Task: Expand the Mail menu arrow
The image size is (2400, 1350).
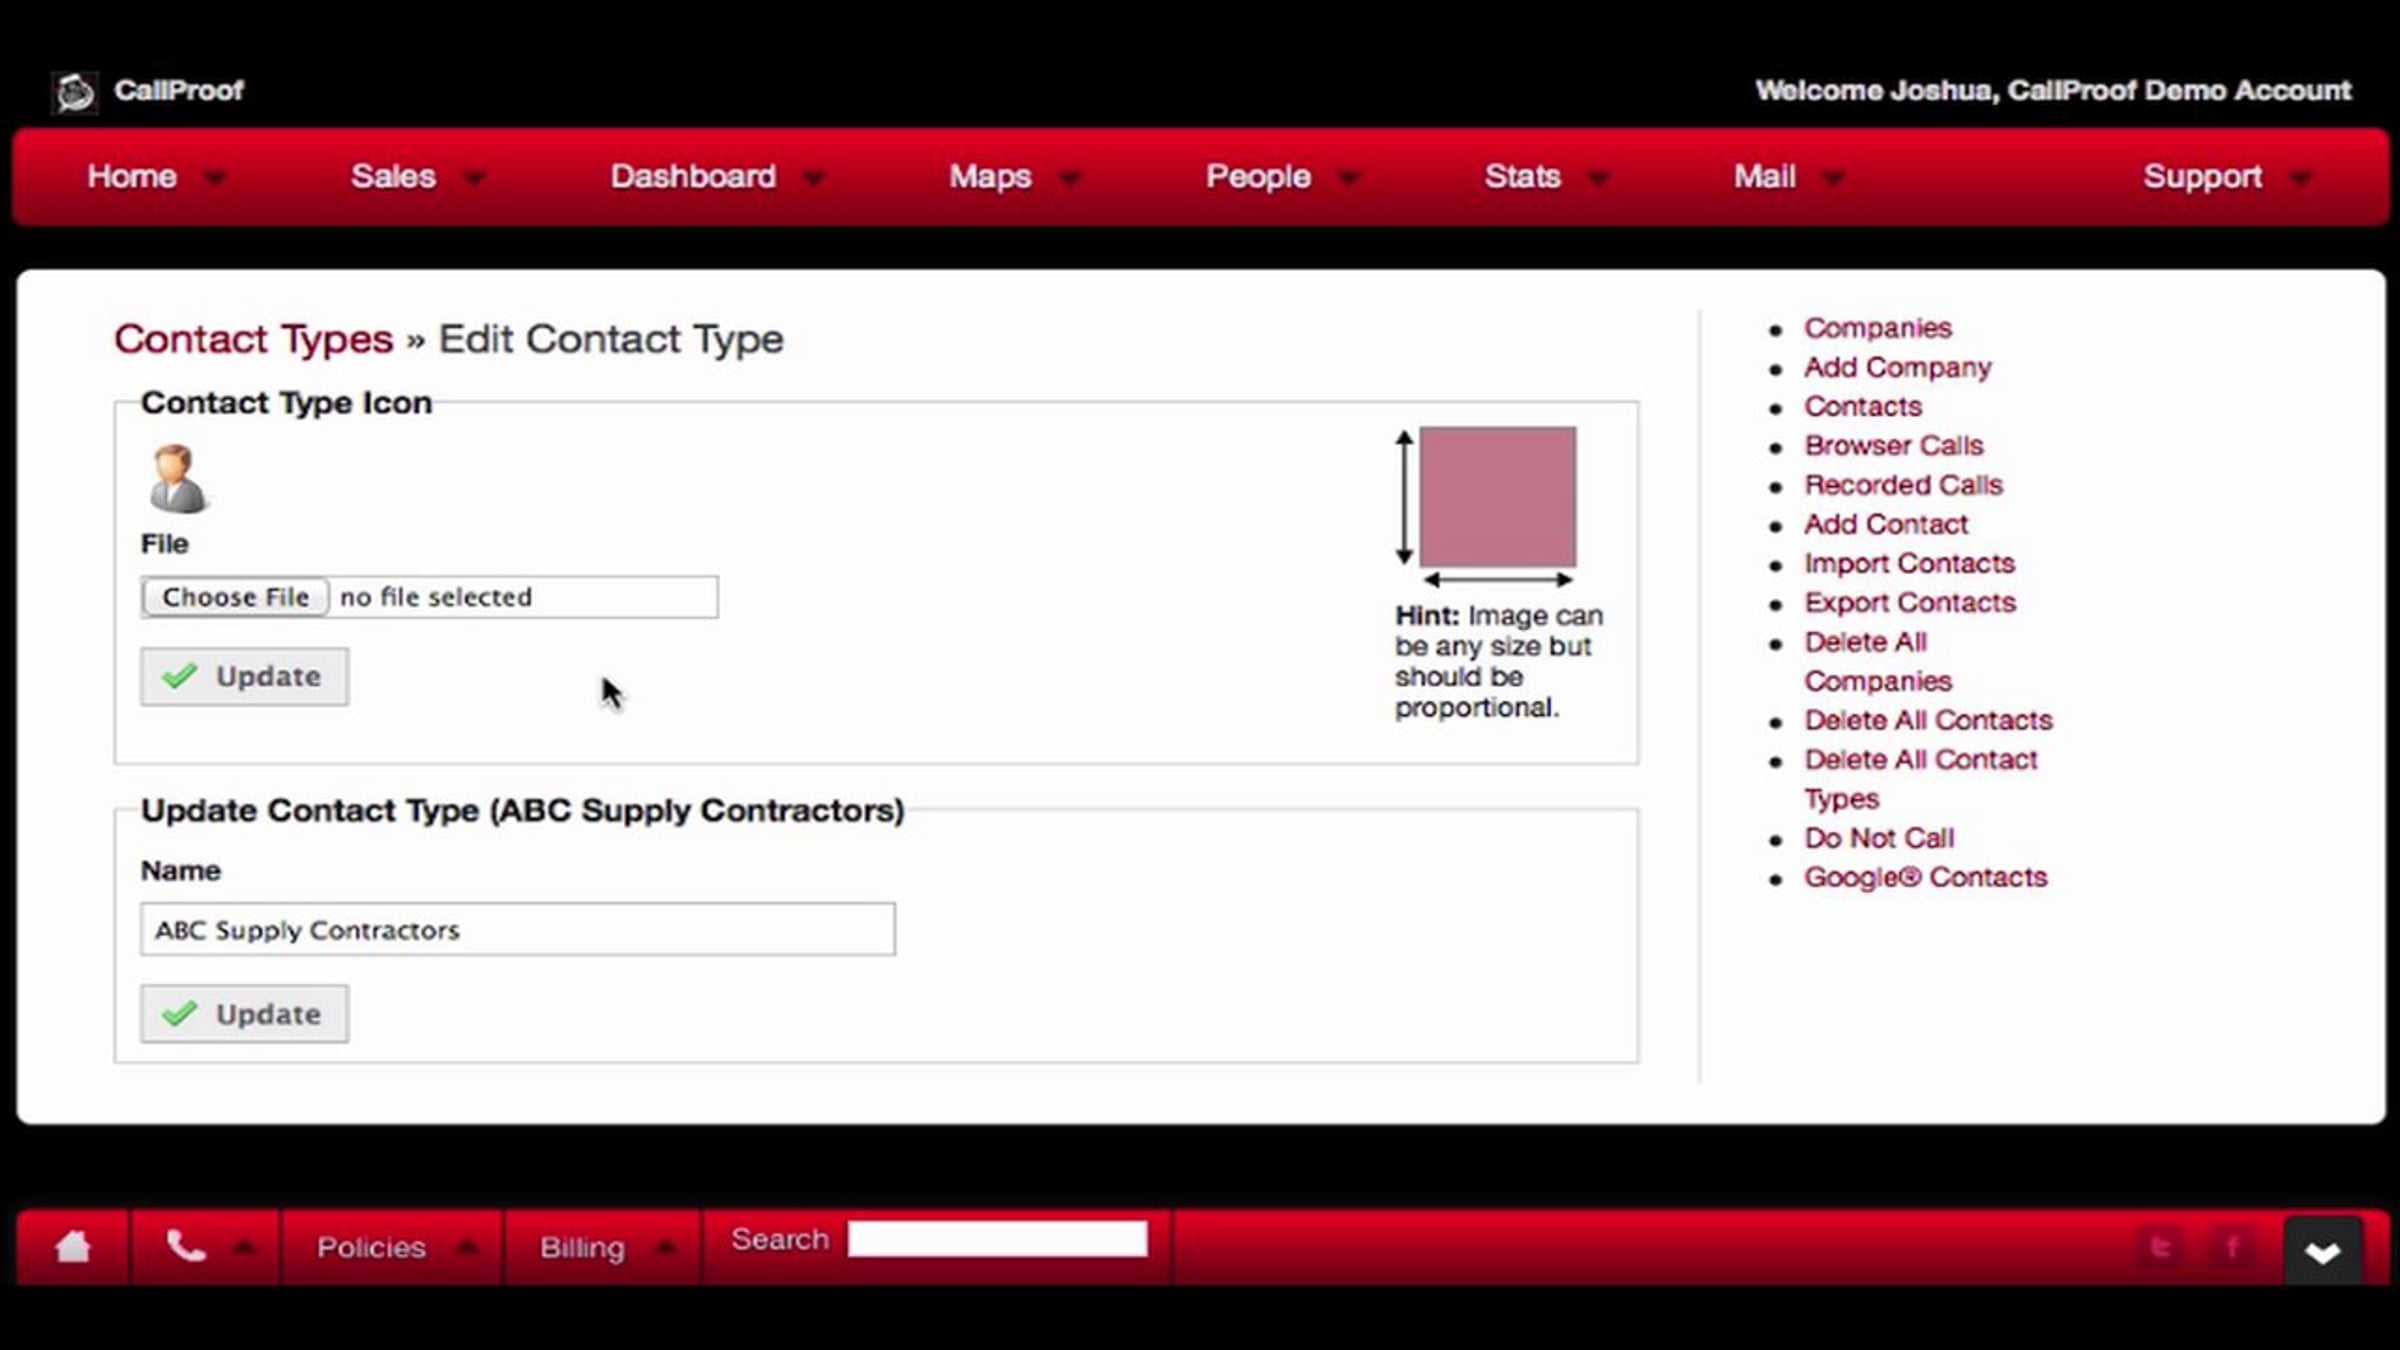Action: [1833, 179]
